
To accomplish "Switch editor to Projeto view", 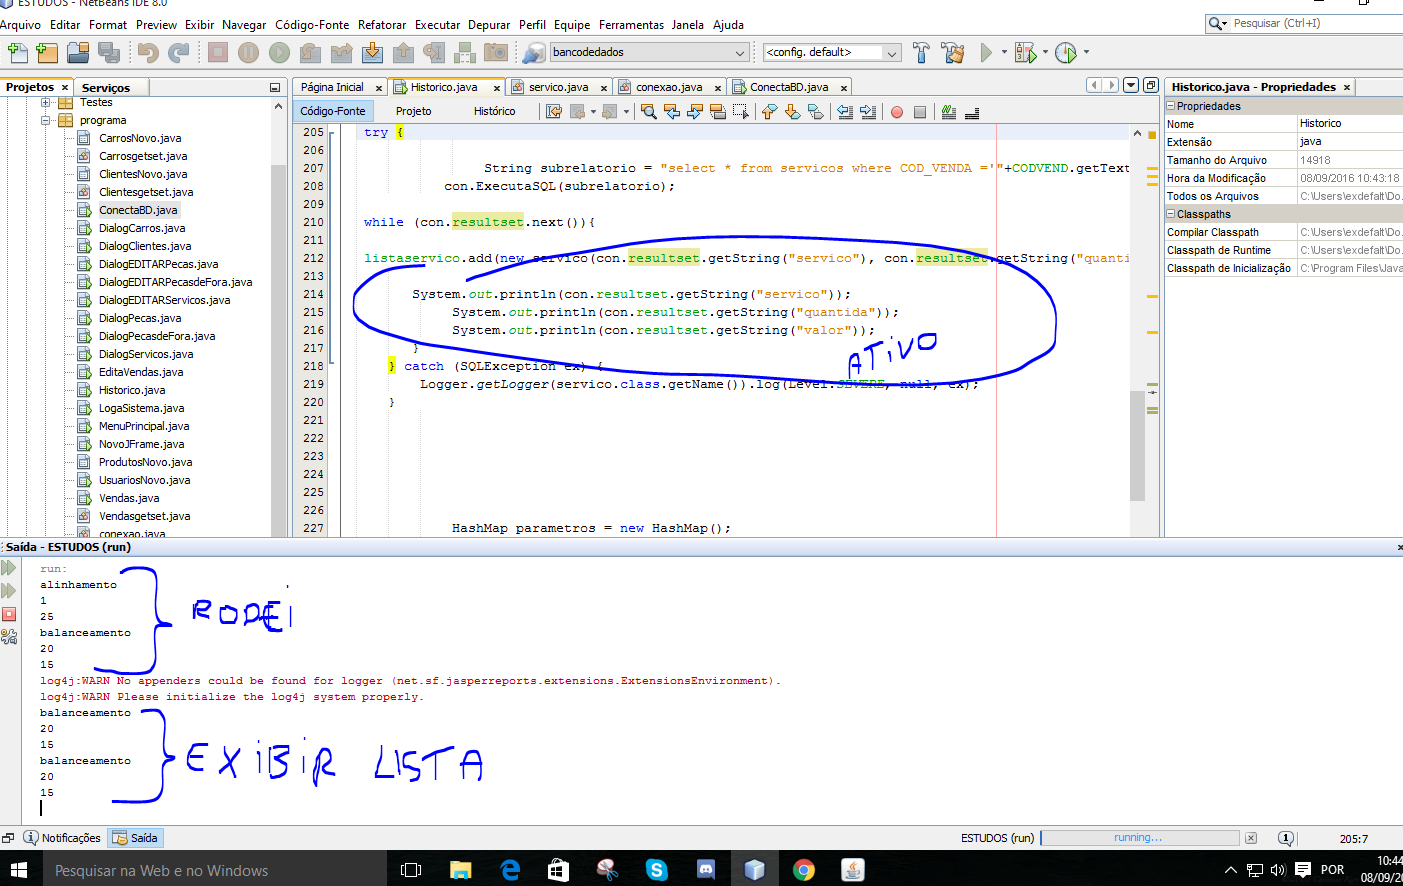I will [413, 111].
